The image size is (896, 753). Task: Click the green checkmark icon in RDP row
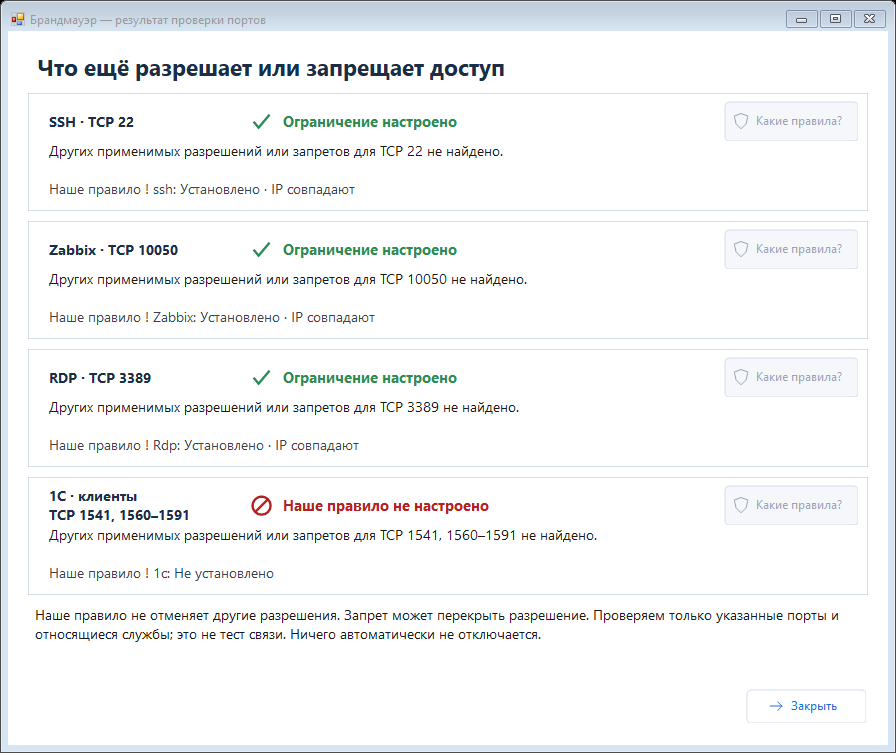[261, 378]
